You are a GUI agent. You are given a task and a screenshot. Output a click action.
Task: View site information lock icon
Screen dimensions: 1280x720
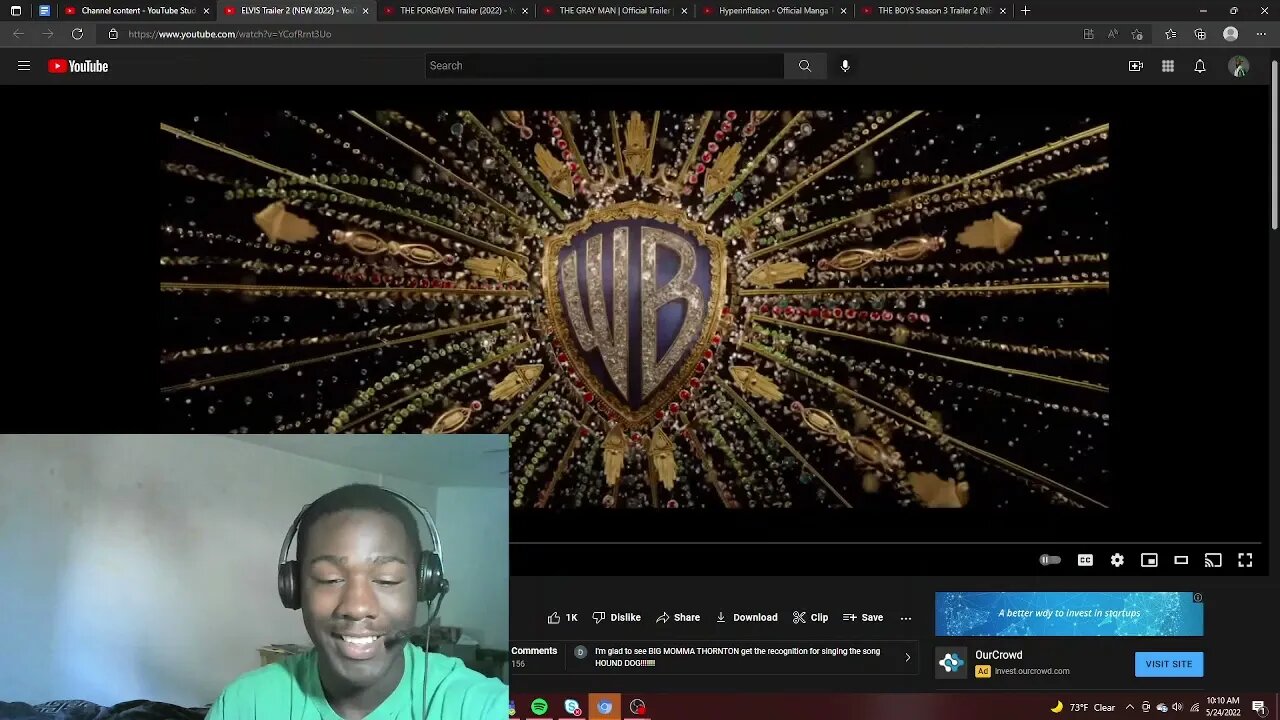[113, 34]
